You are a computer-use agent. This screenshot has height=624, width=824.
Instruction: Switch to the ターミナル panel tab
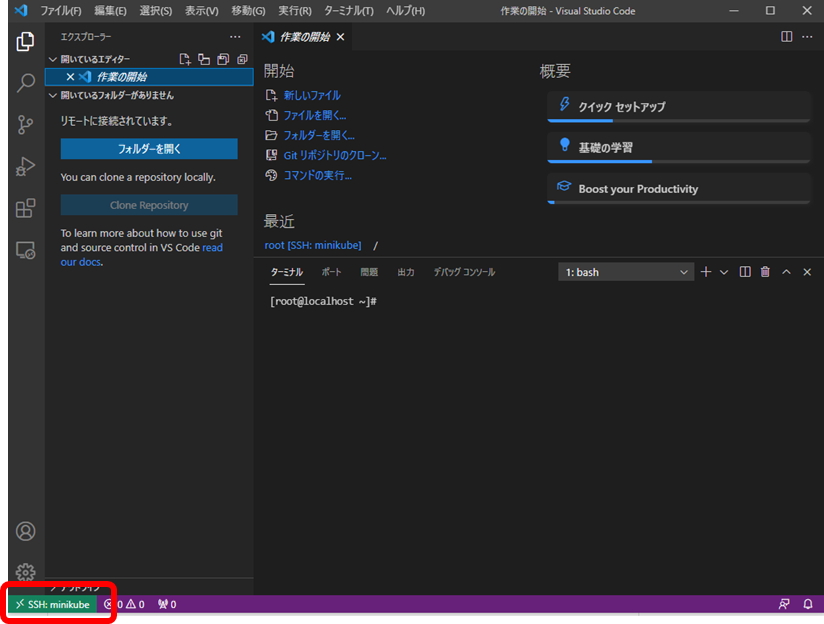pyautogui.click(x=287, y=272)
